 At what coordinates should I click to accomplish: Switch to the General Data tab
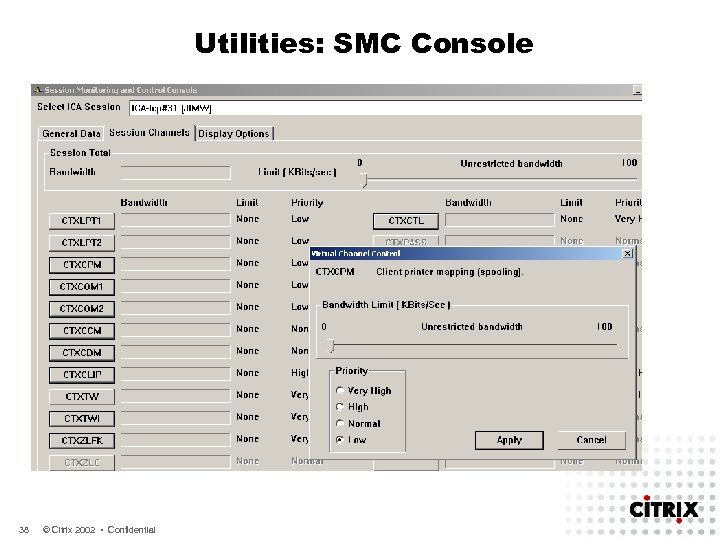coord(71,134)
